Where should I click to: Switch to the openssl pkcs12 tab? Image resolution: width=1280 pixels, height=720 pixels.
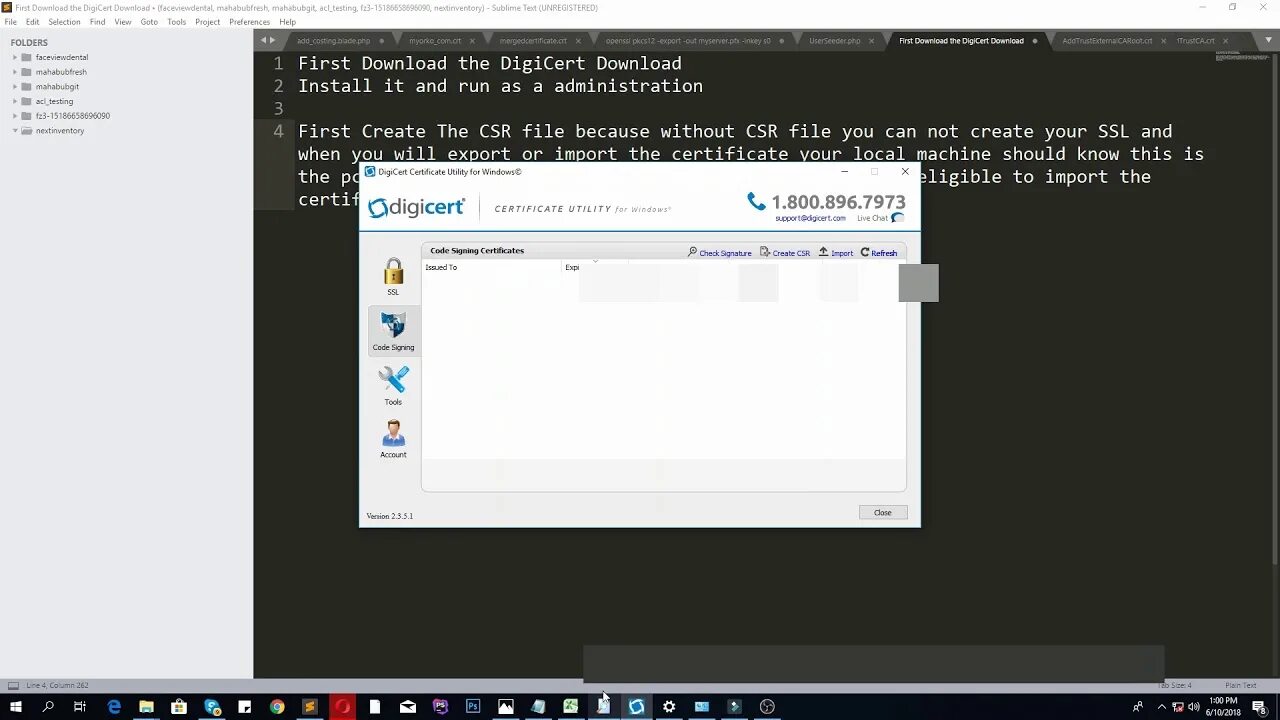click(688, 41)
